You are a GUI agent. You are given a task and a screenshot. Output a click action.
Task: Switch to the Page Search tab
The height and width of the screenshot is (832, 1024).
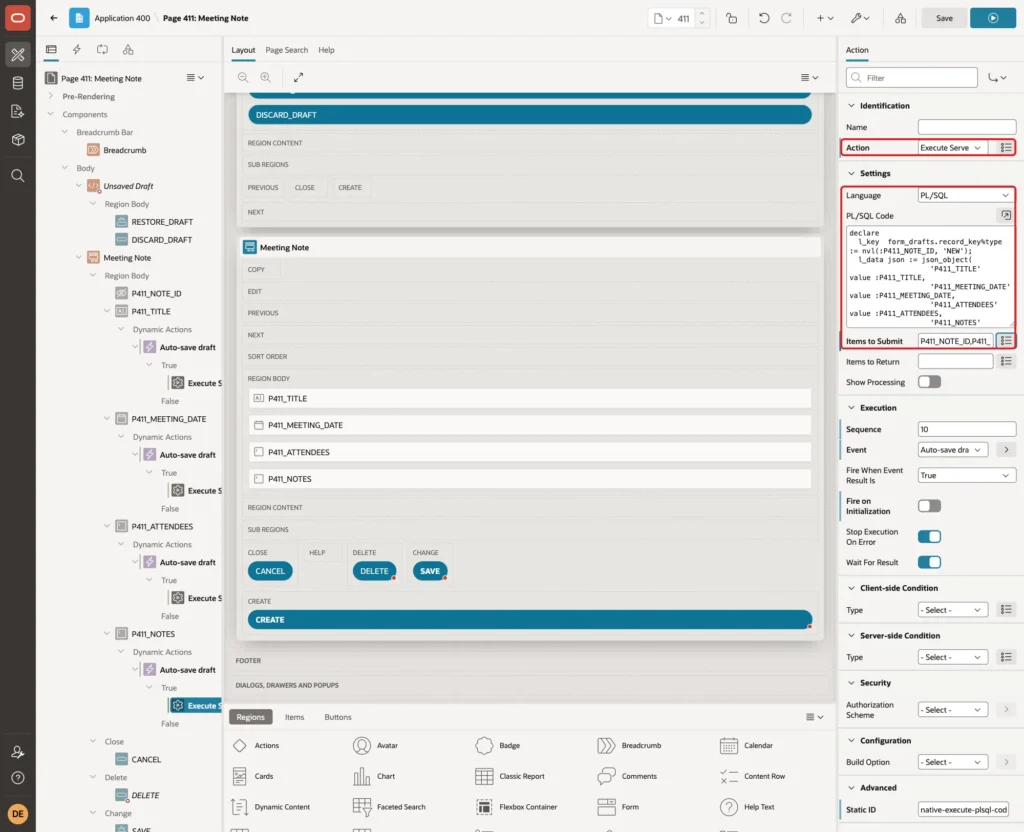286,50
